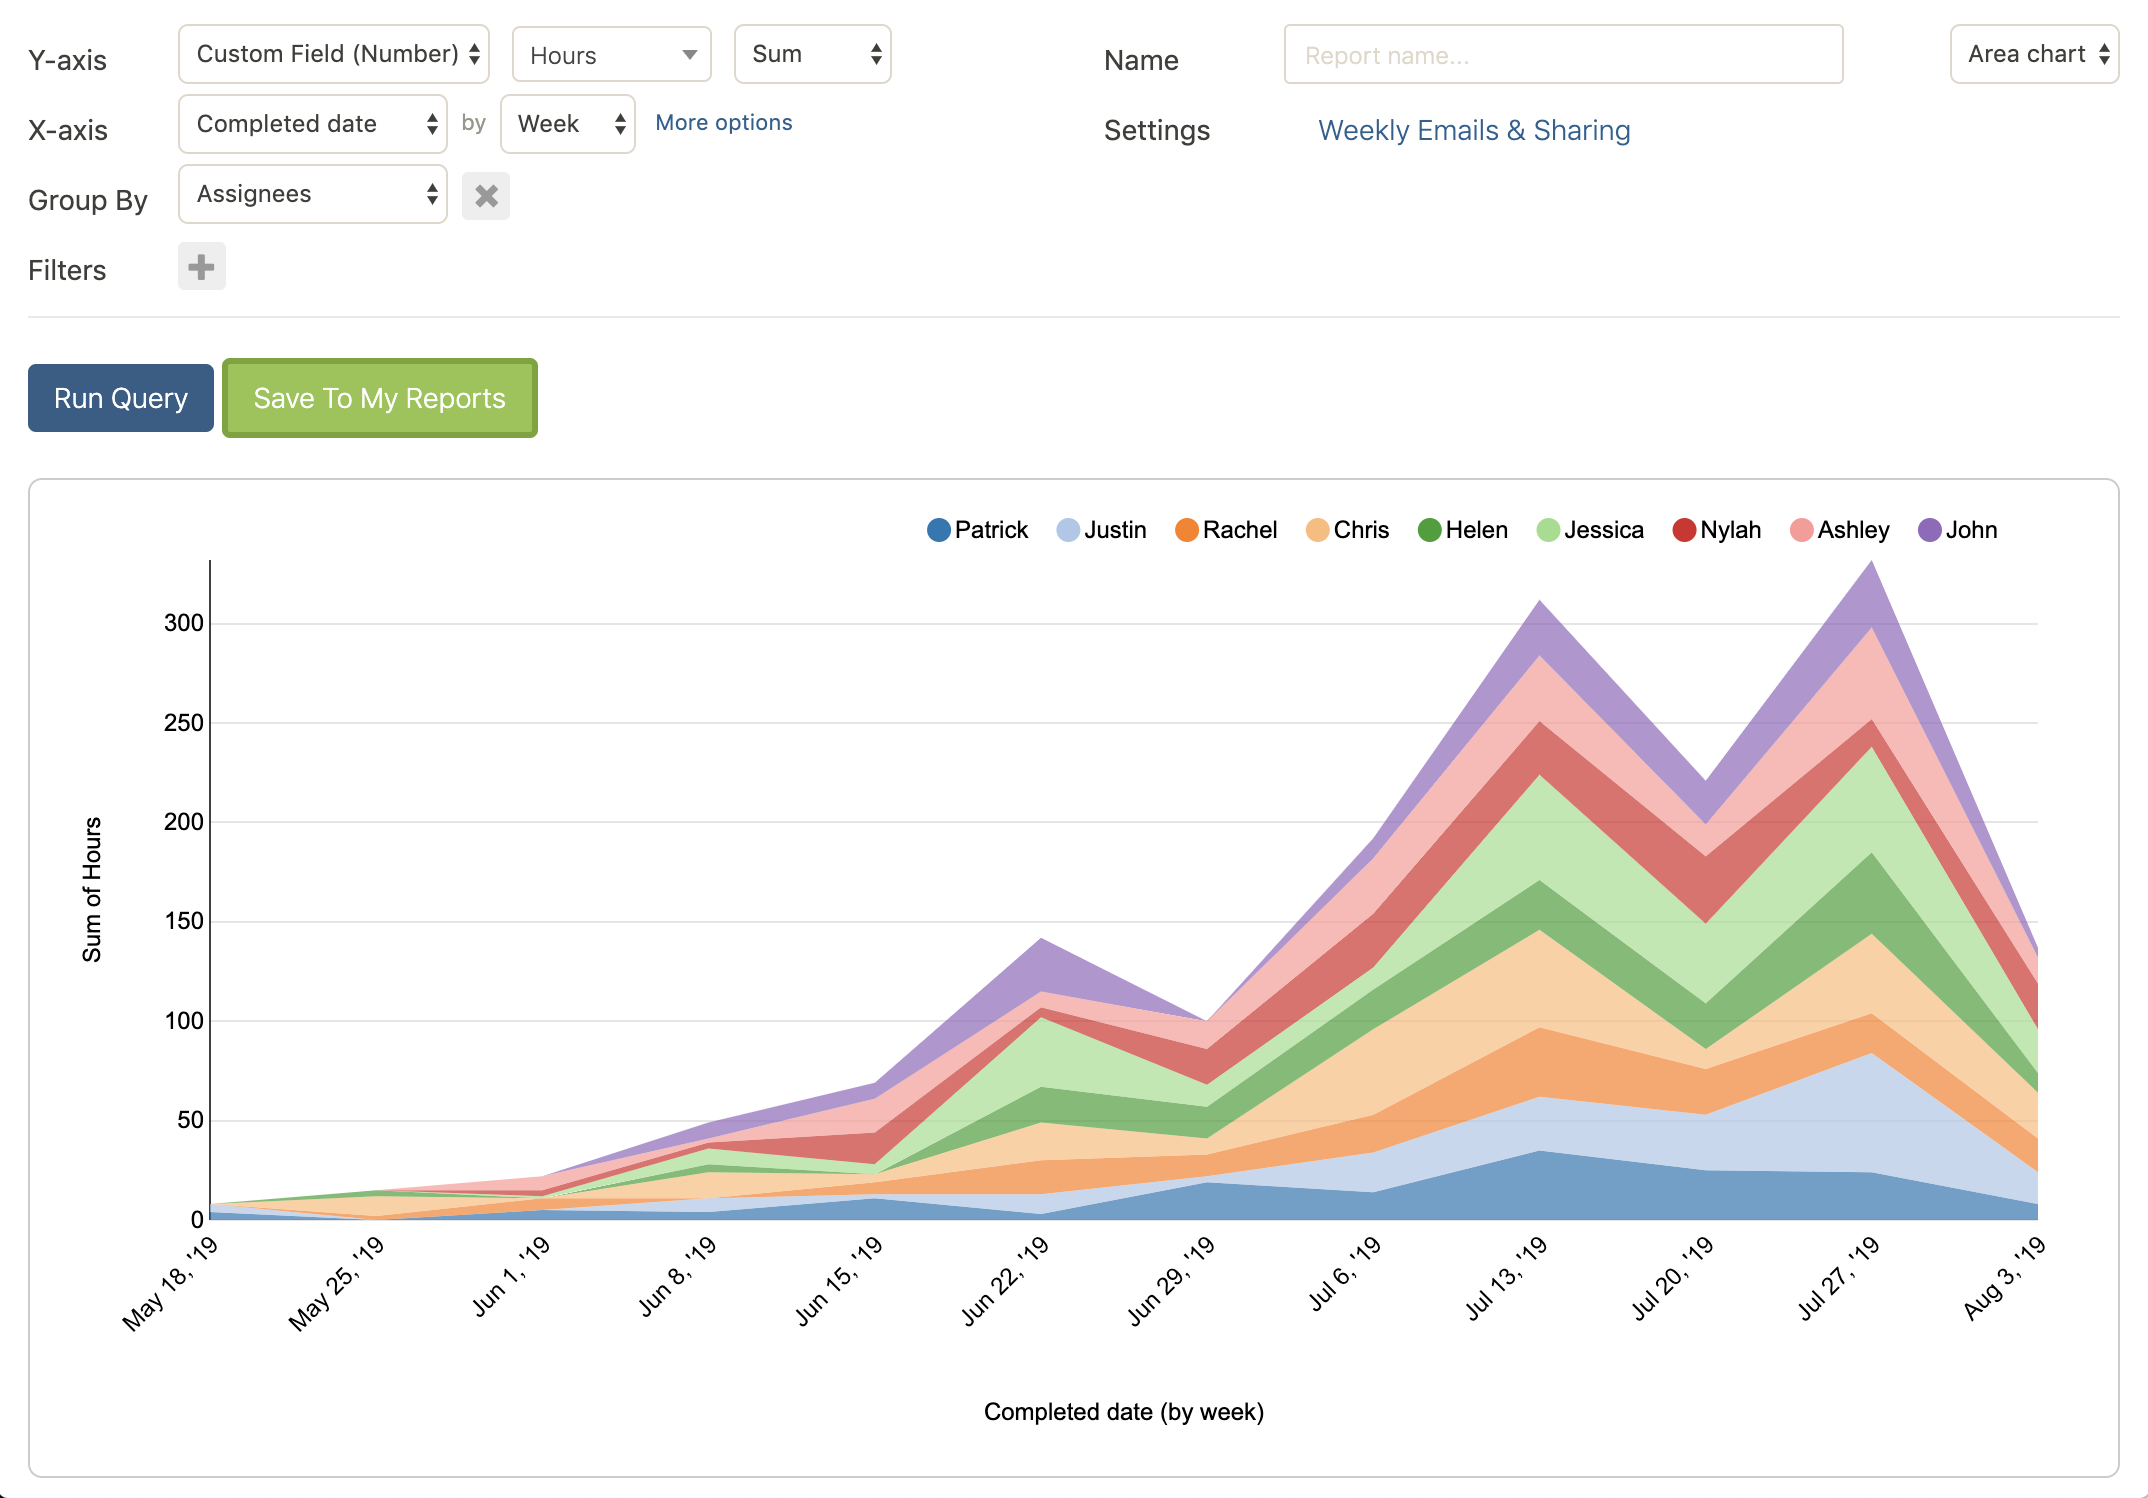Click the Jun 8, '19 x-axis label
Screen dimensions: 2148x1498
(678, 1276)
